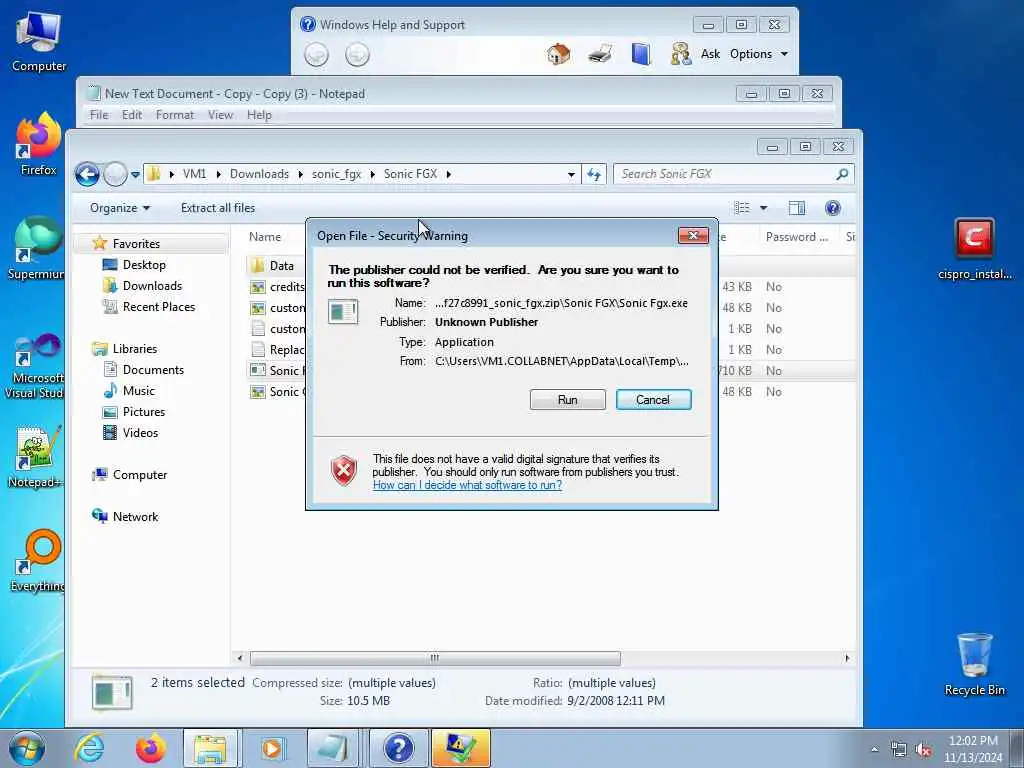Click Run in the Security Warning dialog

(567, 400)
